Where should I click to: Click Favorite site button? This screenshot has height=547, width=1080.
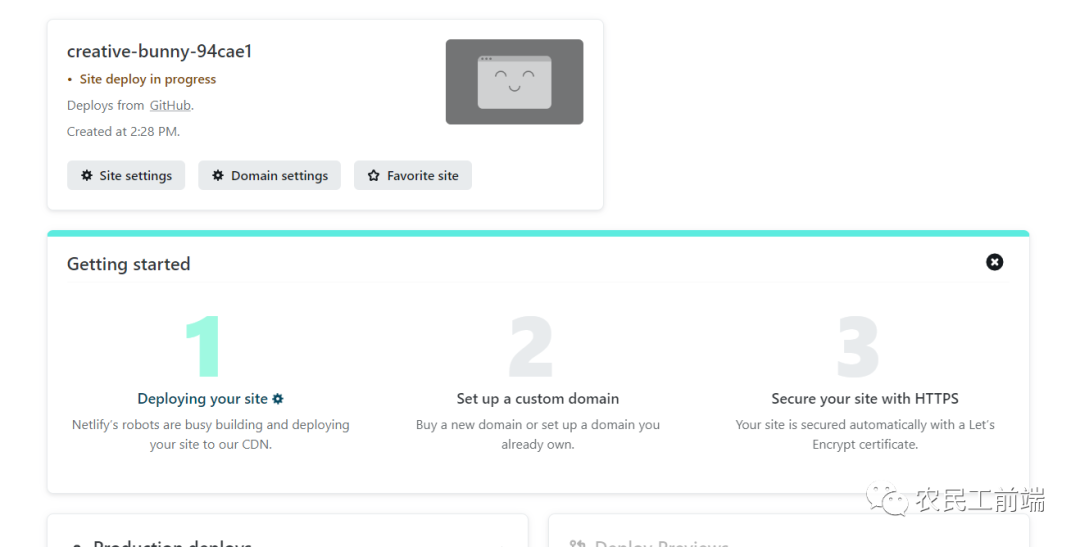coord(413,176)
